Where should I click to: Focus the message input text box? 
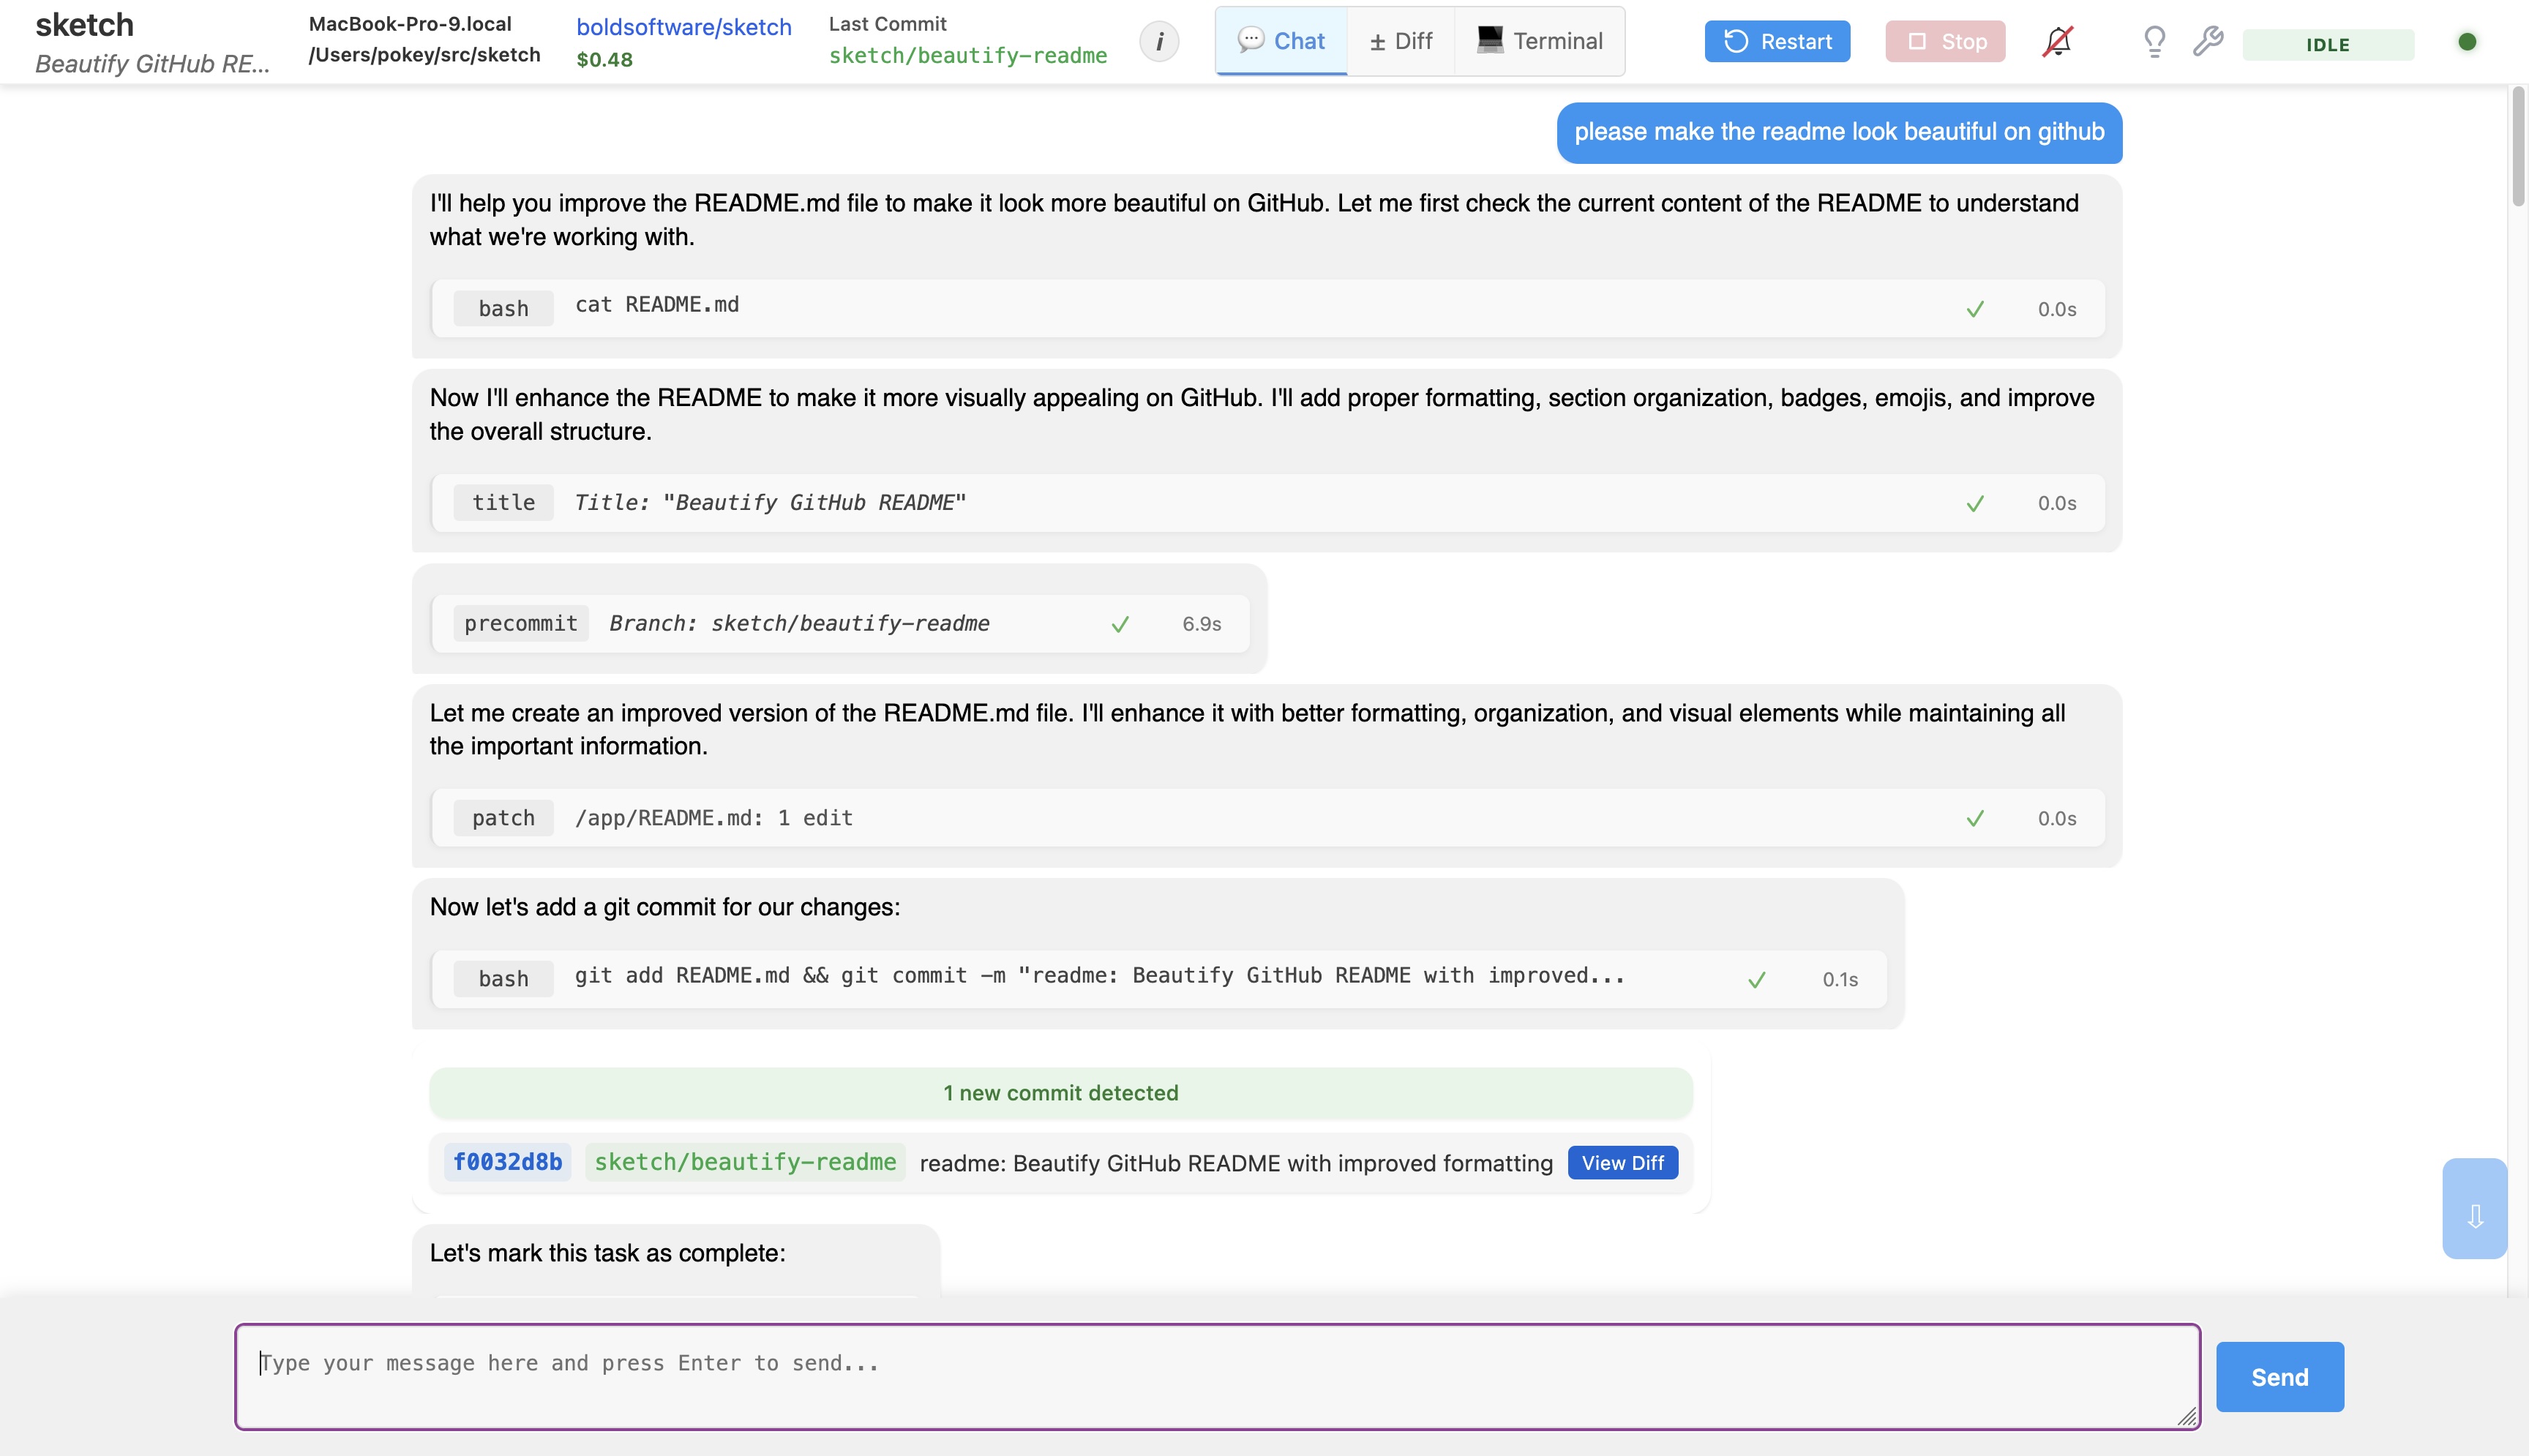coord(1217,1377)
